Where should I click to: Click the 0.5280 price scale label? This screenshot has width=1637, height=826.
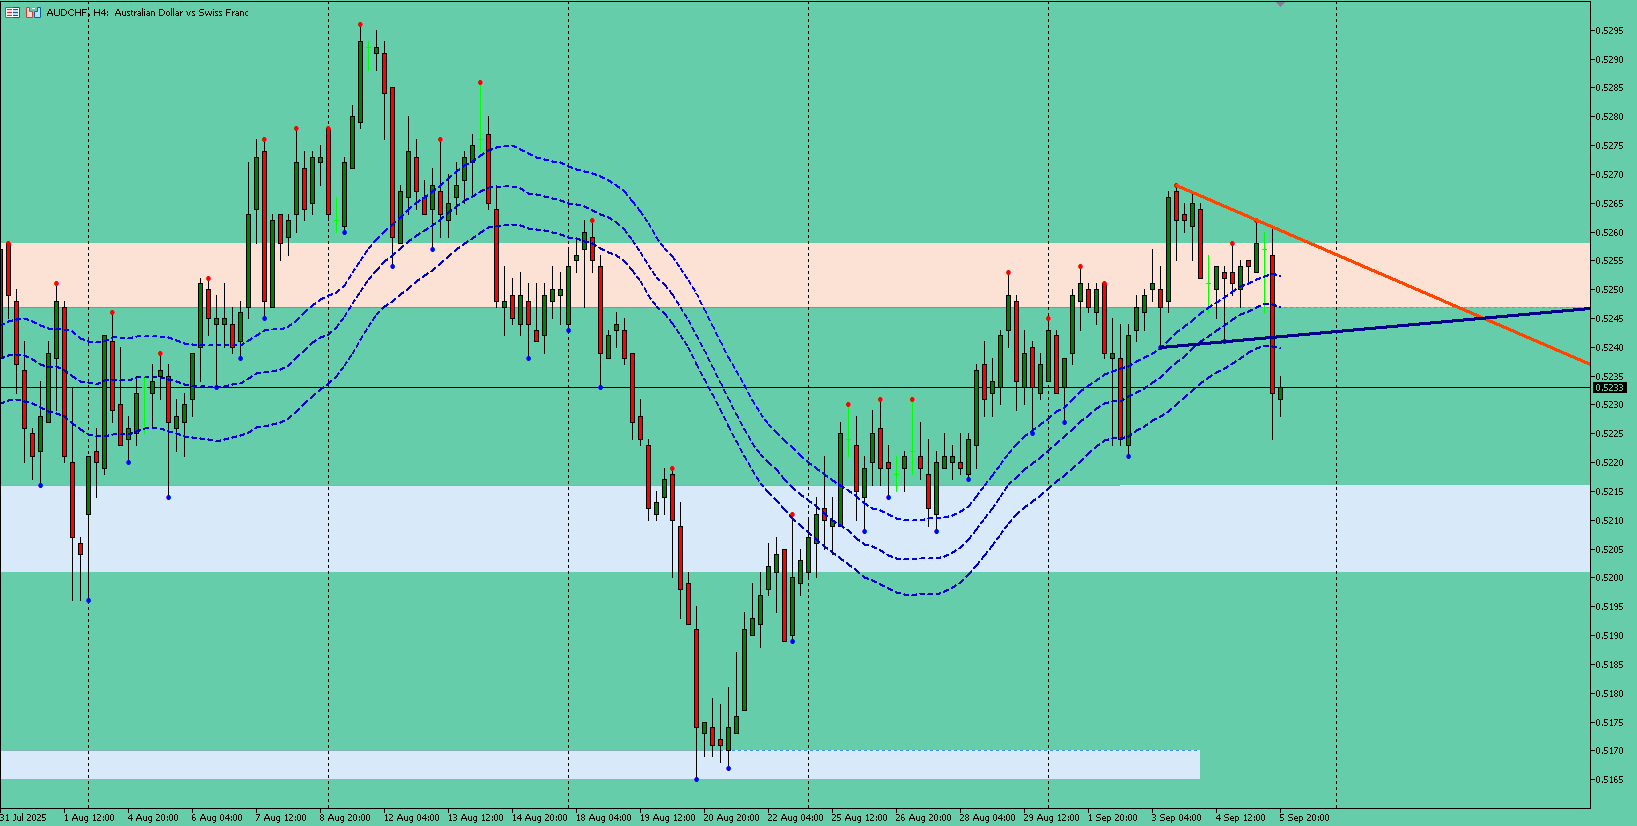pyautogui.click(x=1609, y=117)
